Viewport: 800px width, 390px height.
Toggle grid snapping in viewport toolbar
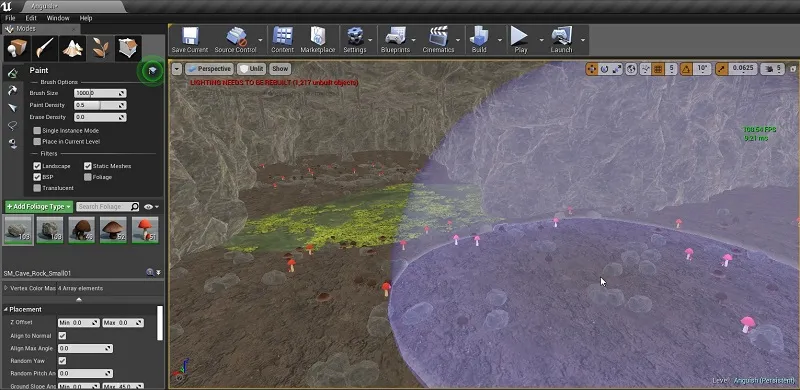[x=659, y=68]
